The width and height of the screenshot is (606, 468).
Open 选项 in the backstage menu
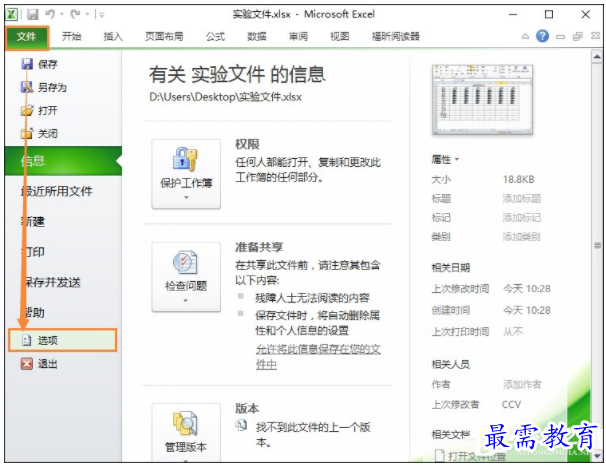click(63, 340)
